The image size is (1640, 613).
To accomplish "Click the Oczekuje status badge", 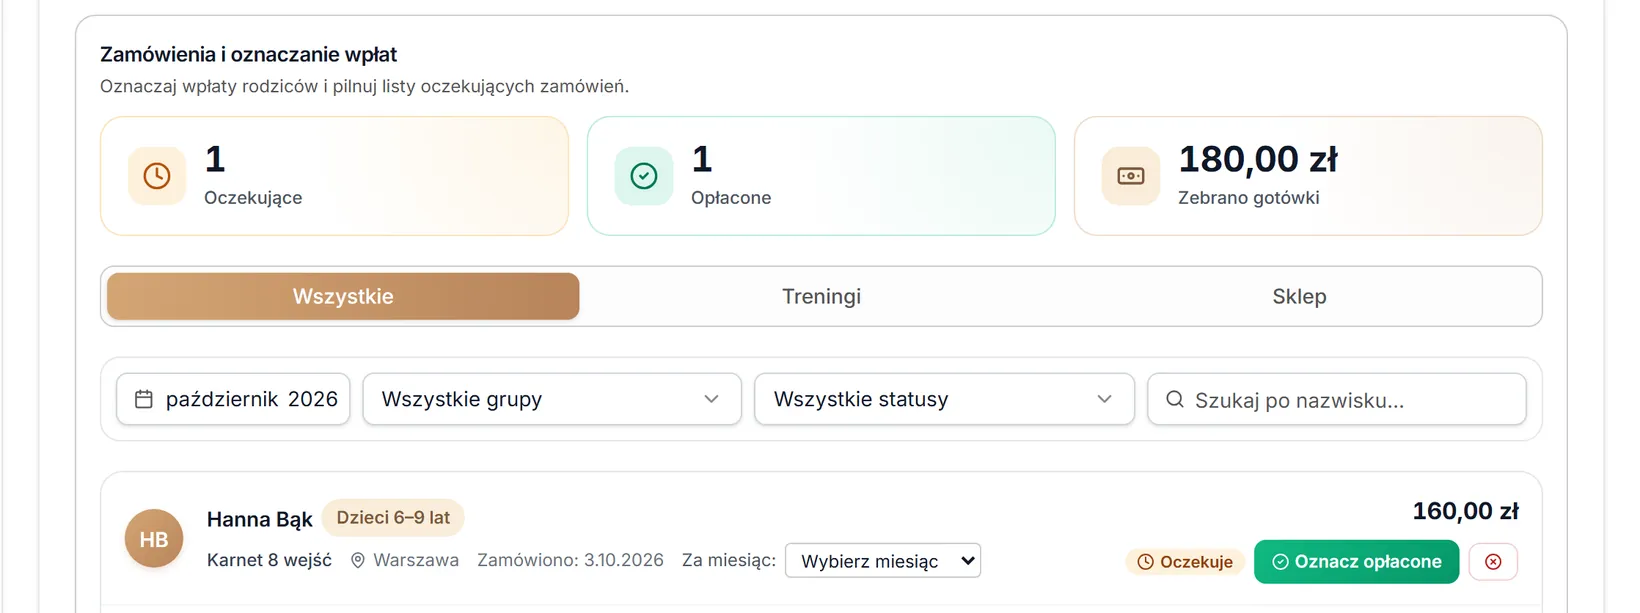I will click(x=1185, y=562).
